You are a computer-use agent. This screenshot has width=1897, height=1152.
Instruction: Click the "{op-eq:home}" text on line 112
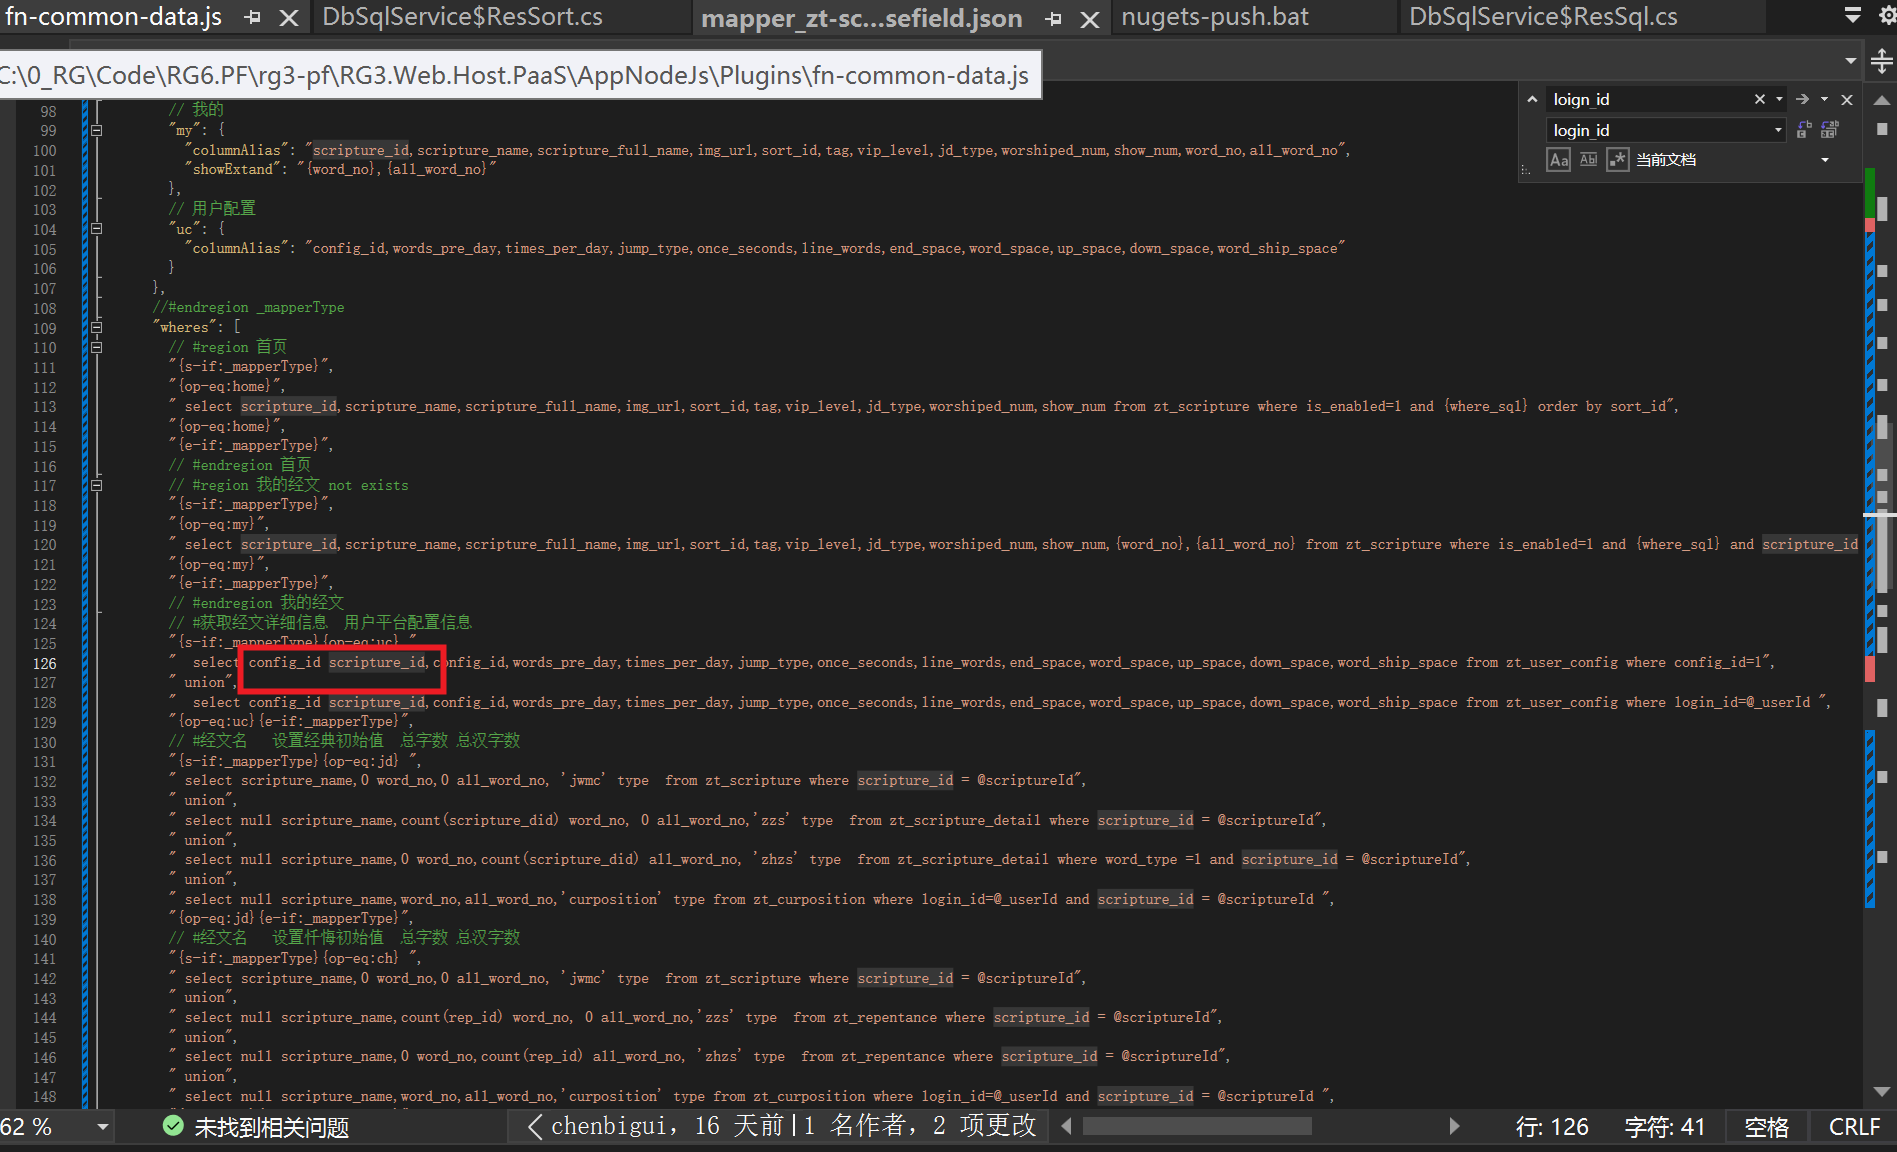(227, 387)
